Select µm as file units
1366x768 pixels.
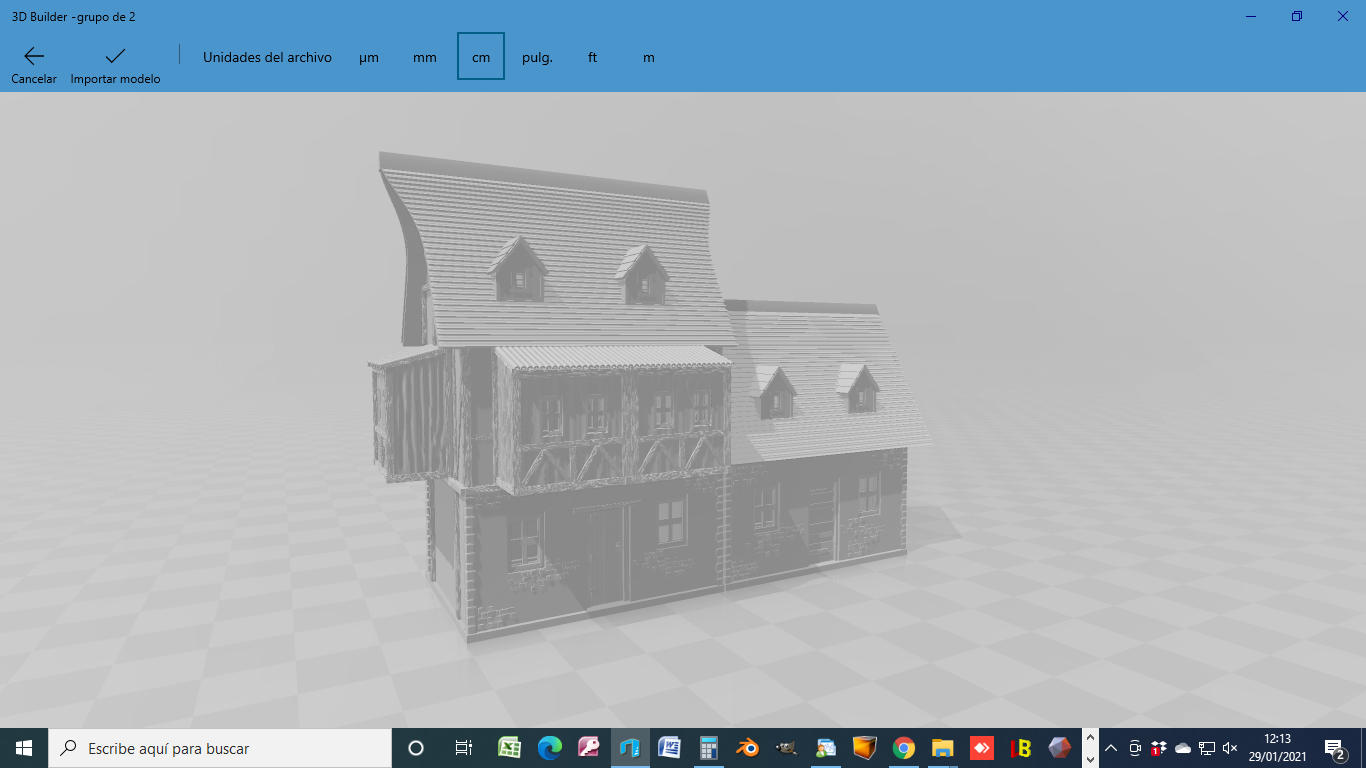click(369, 57)
